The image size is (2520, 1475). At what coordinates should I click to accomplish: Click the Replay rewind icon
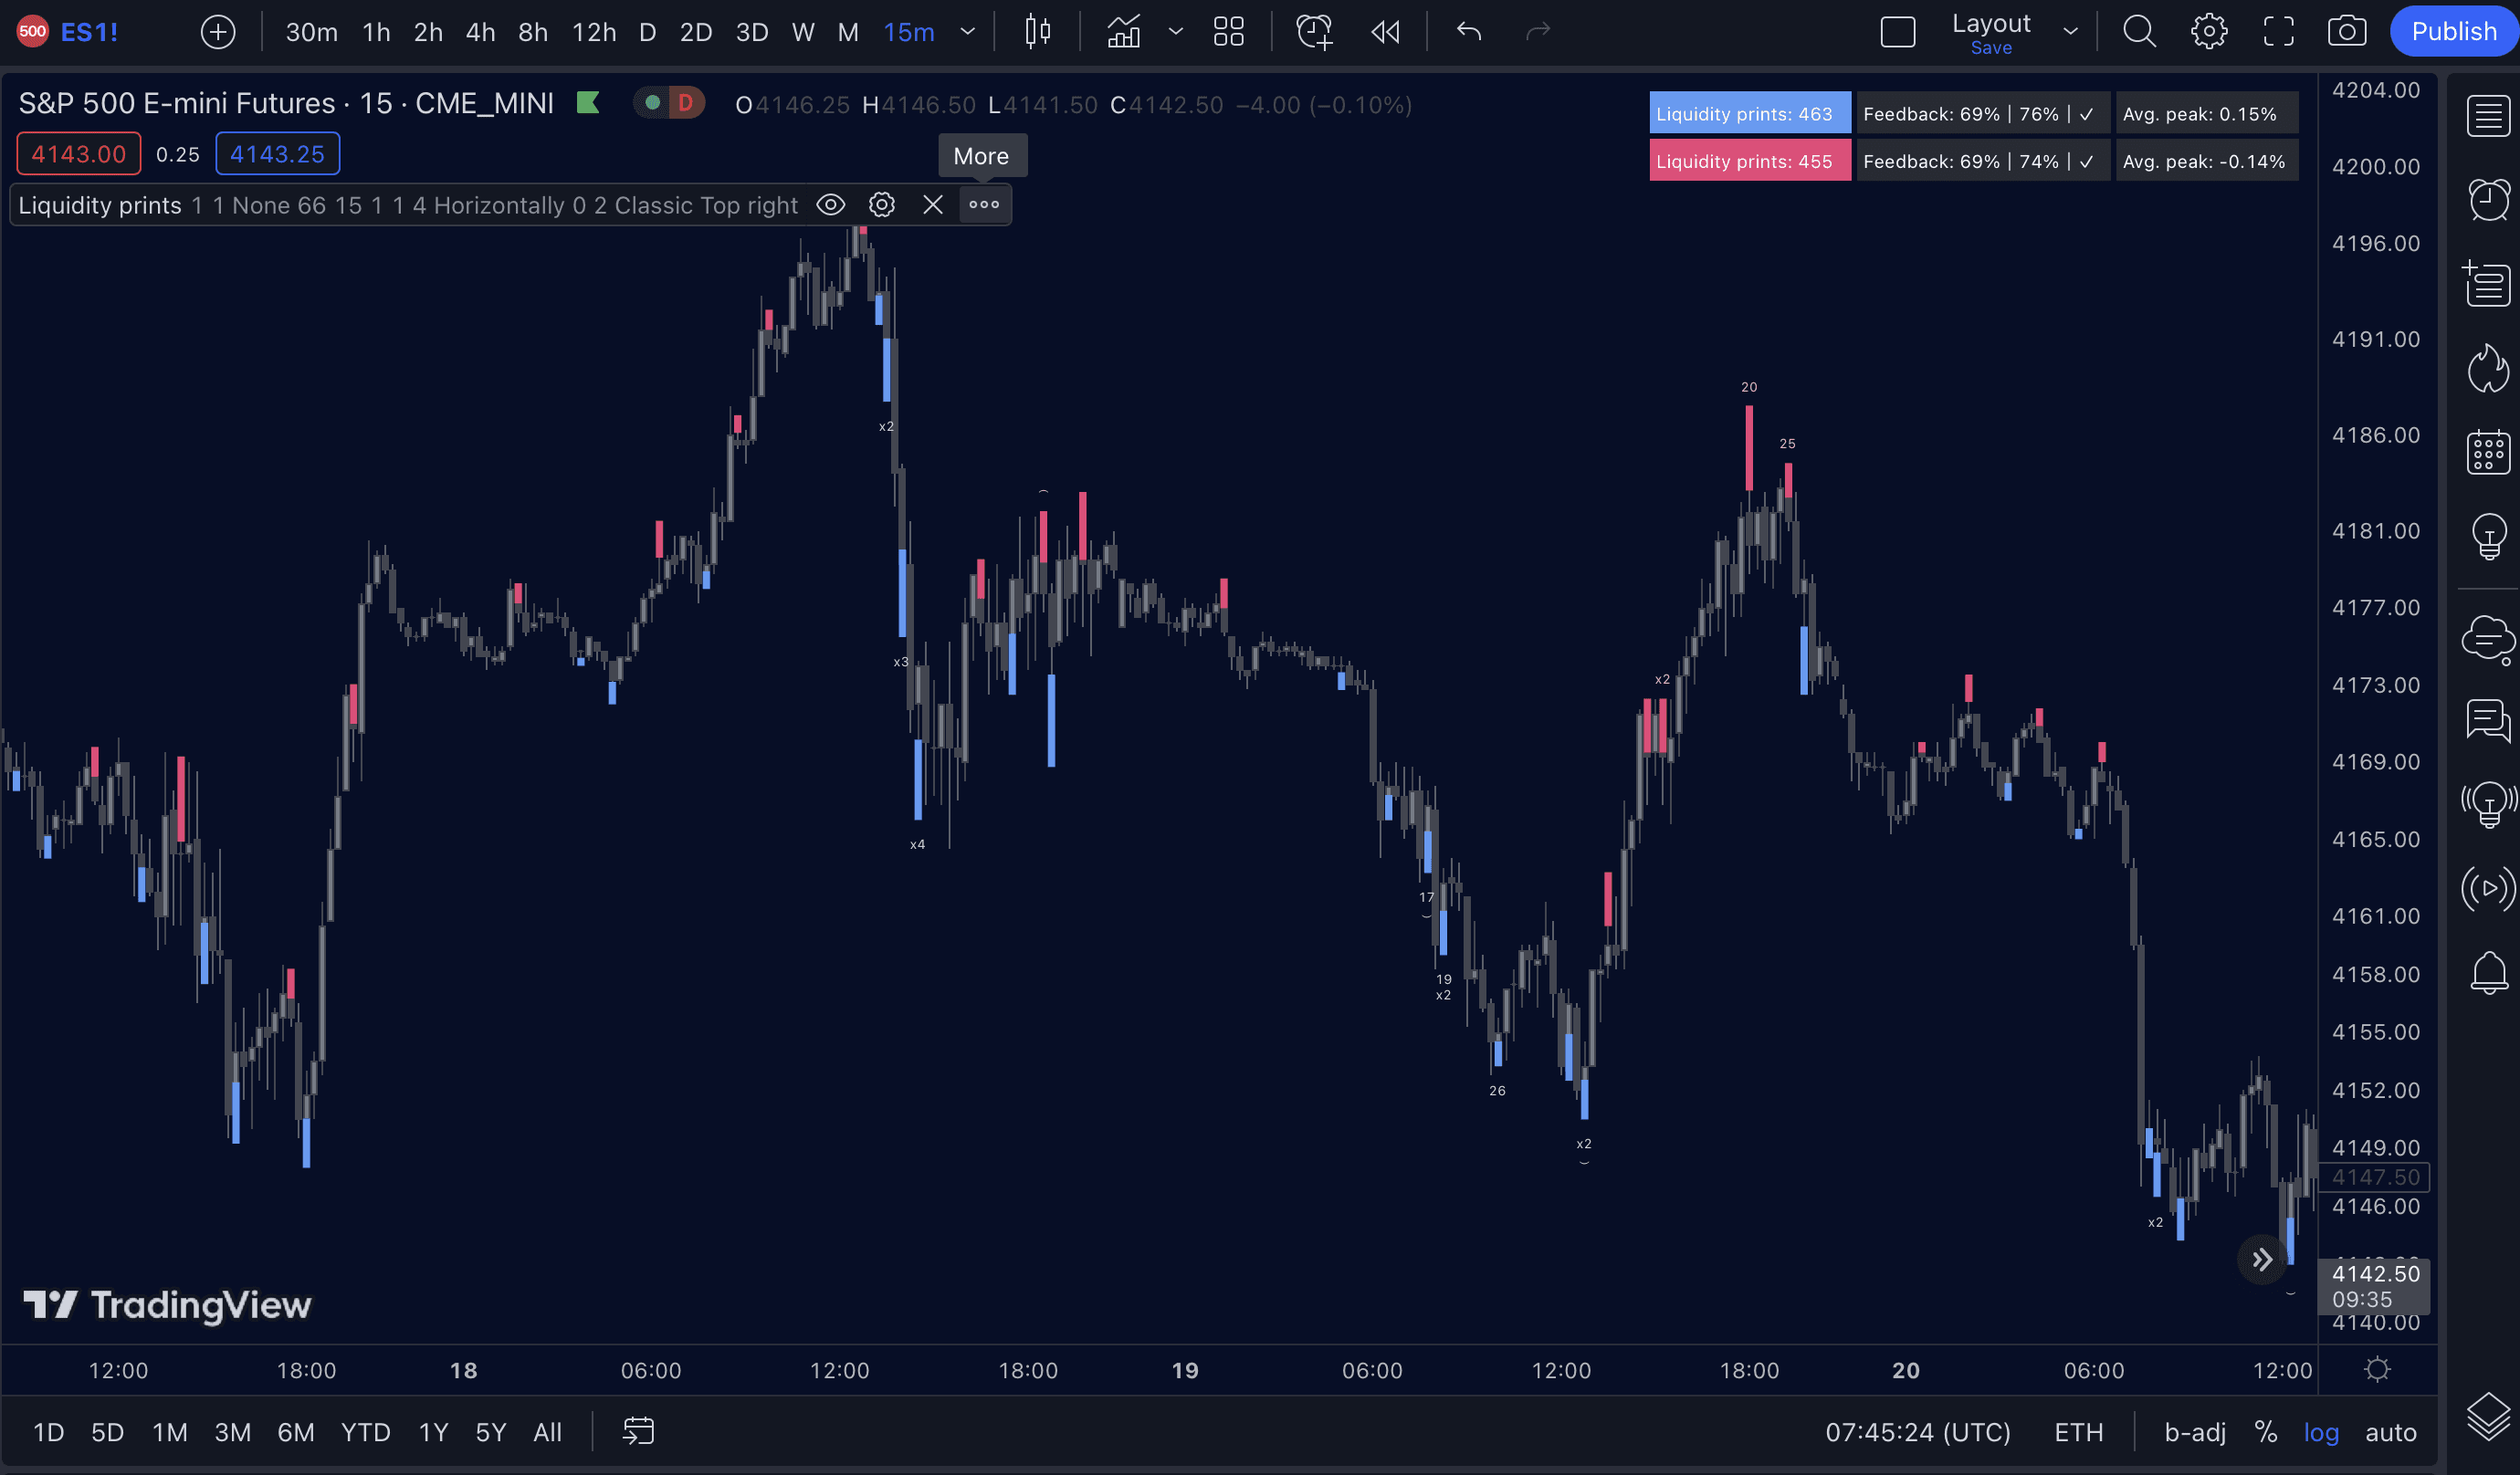point(1385,32)
